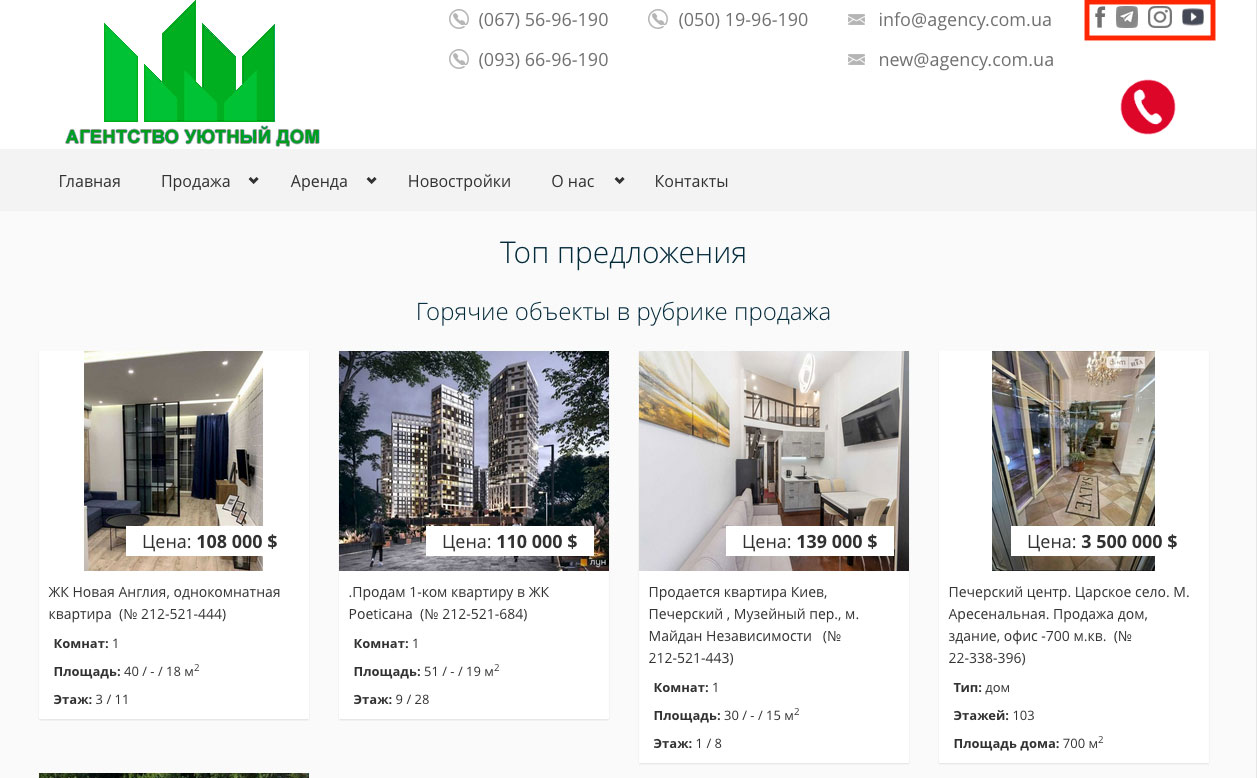
Task: Open the Telegram social icon
Action: coord(1127,17)
